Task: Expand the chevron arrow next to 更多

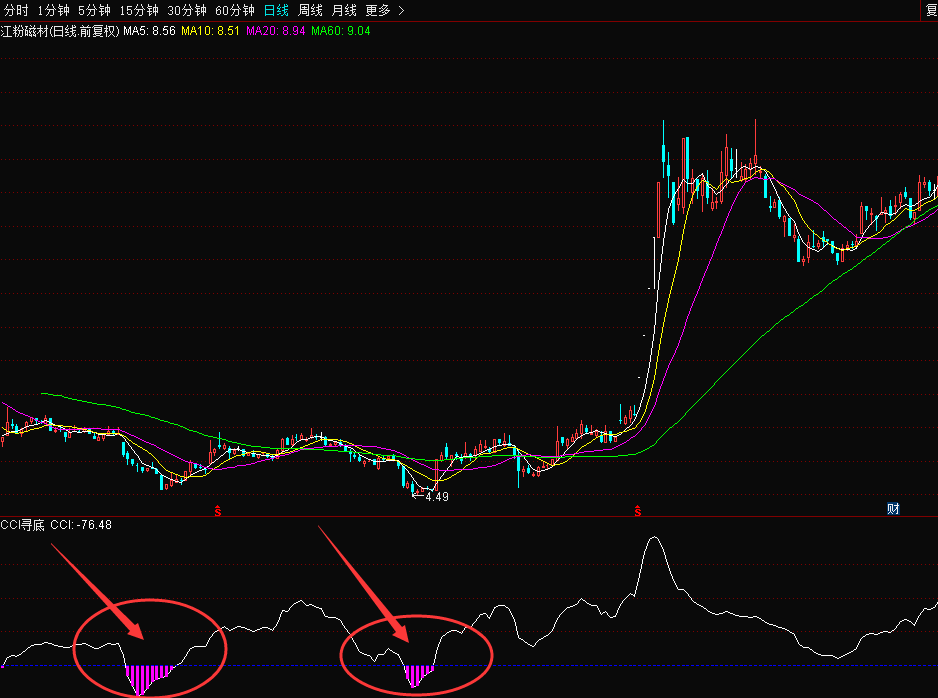Action: pyautogui.click(x=401, y=10)
